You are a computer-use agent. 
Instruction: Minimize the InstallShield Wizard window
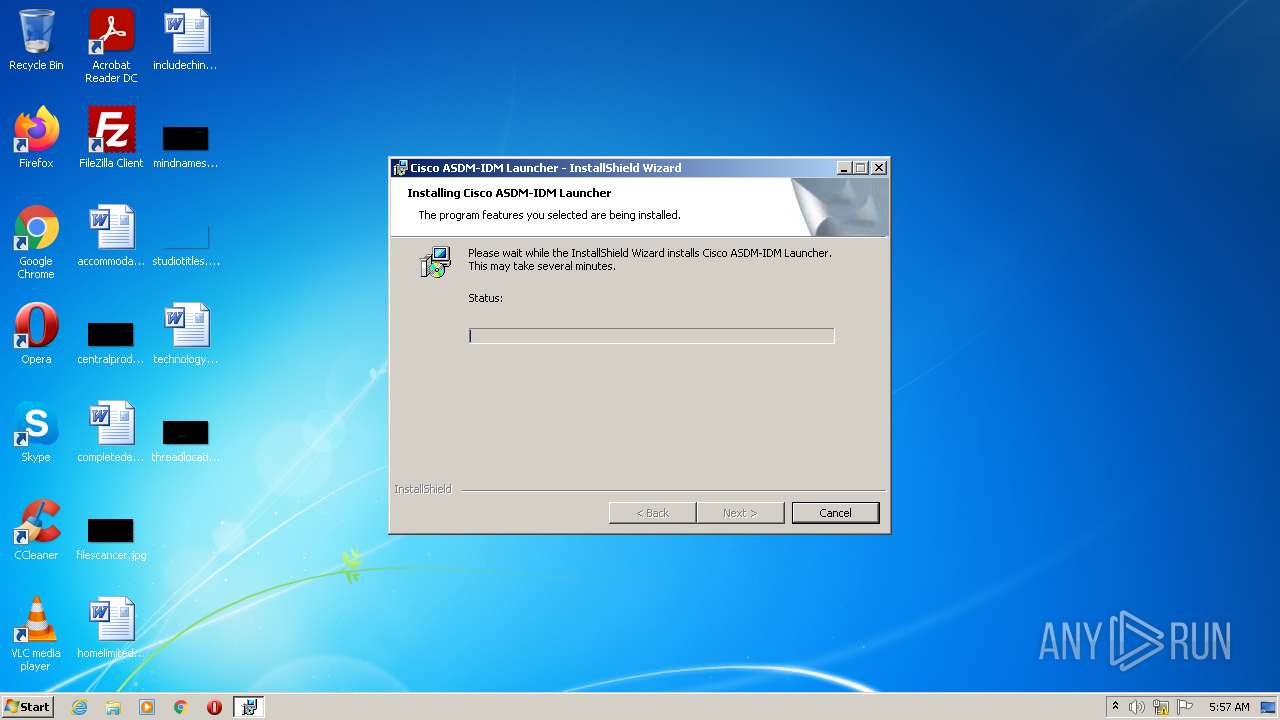[843, 168]
